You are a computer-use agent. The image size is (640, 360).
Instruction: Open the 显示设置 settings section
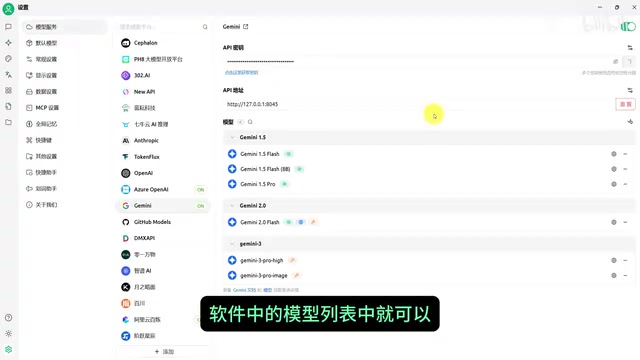(x=64, y=76)
